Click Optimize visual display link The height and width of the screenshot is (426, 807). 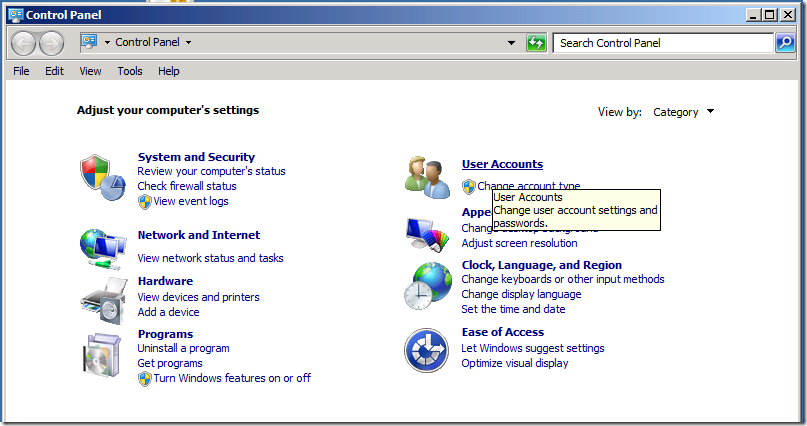pyautogui.click(x=515, y=363)
